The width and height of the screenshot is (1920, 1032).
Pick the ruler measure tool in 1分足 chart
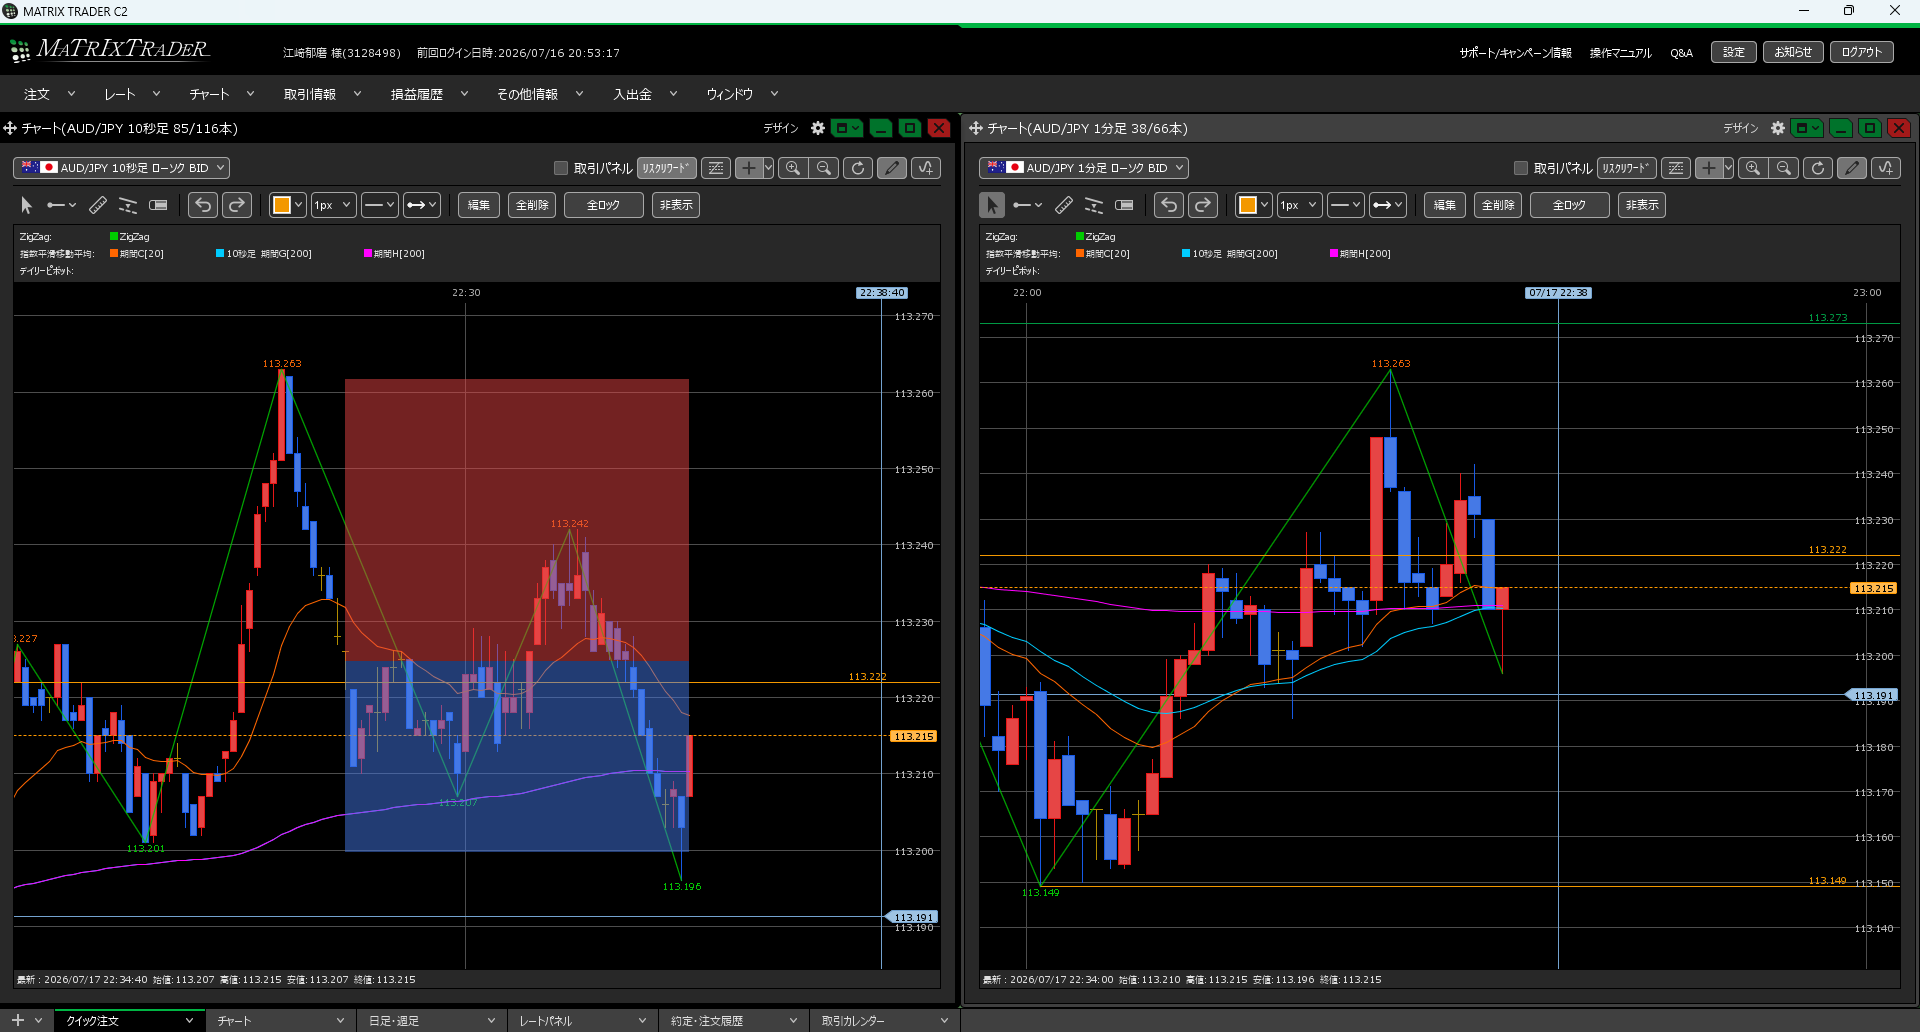click(x=1064, y=205)
